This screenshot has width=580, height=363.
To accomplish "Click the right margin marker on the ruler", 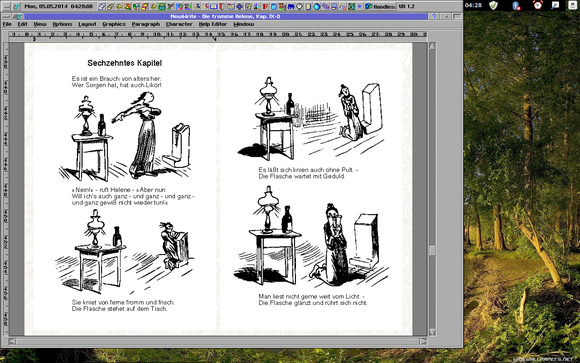I will (215, 39).
